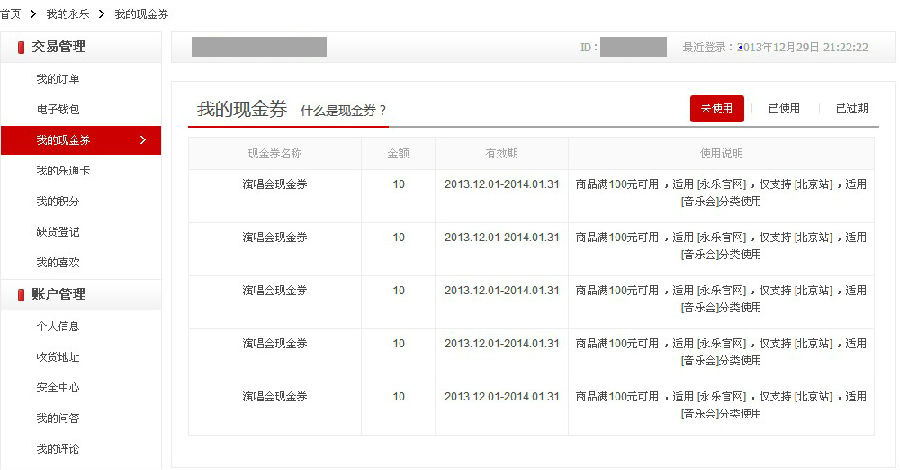Select the red 未使用 tab
This screenshot has height=470, width=900.
tap(717, 109)
